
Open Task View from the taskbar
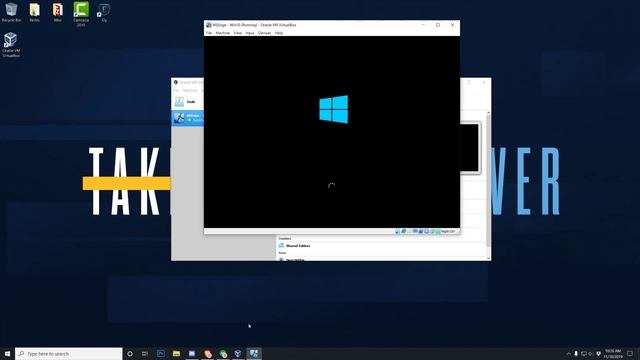(145, 353)
